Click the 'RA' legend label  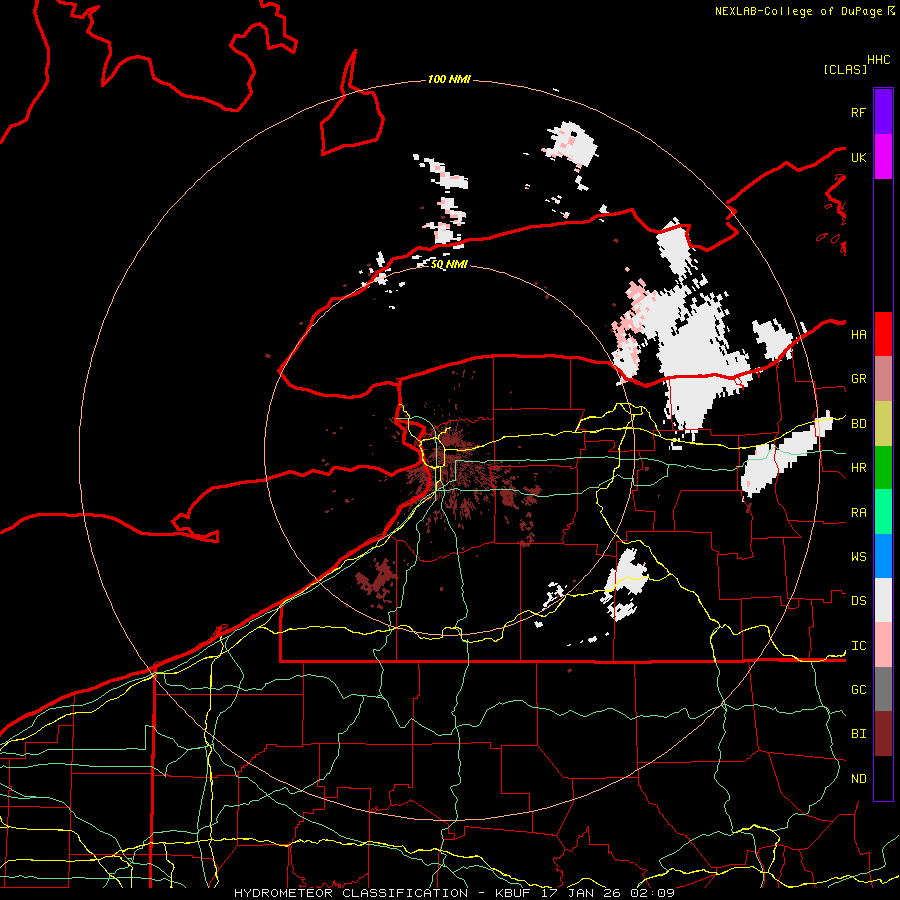(858, 513)
